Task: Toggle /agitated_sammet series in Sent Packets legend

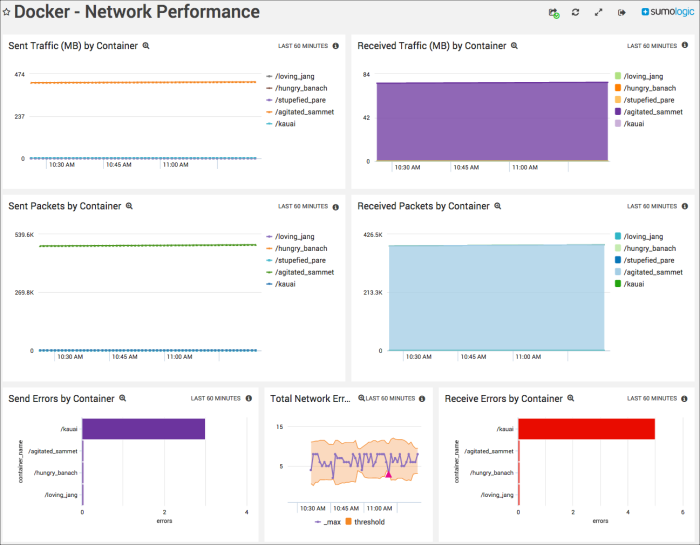Action: [x=304, y=272]
